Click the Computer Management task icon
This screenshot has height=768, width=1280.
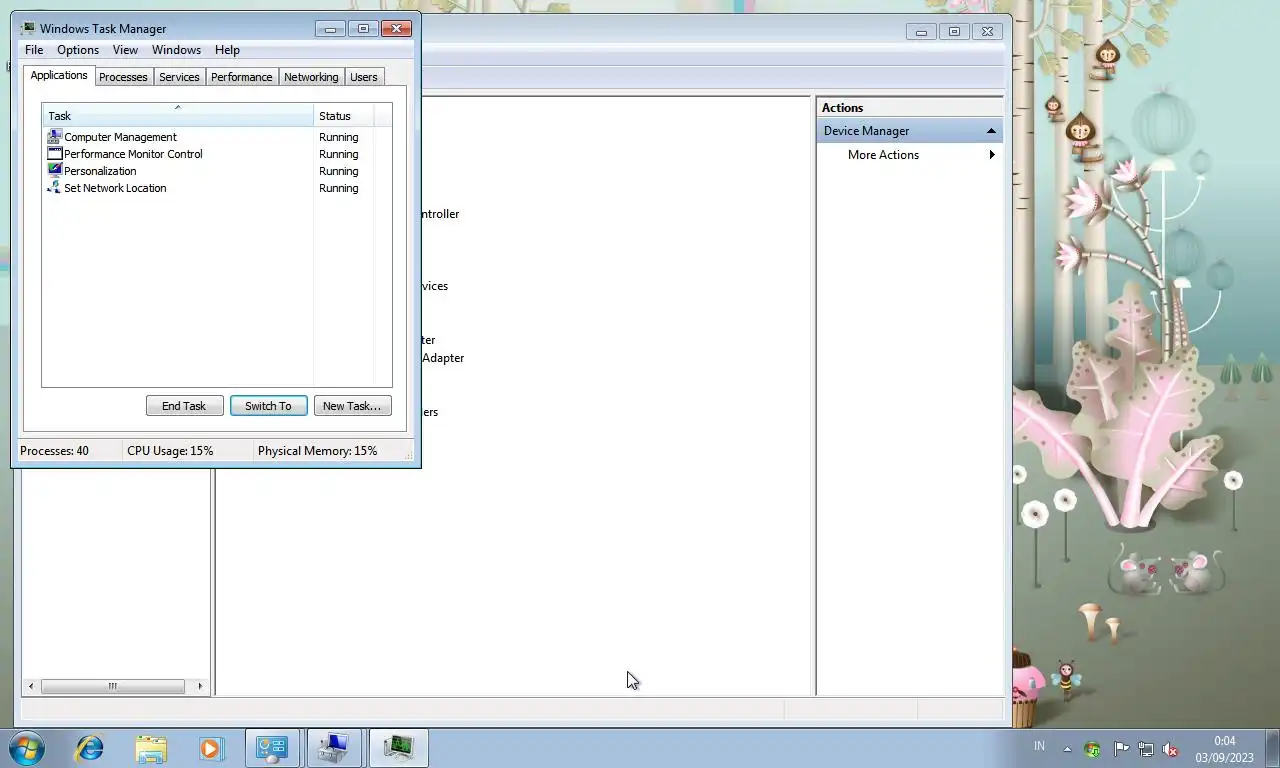(x=55, y=137)
